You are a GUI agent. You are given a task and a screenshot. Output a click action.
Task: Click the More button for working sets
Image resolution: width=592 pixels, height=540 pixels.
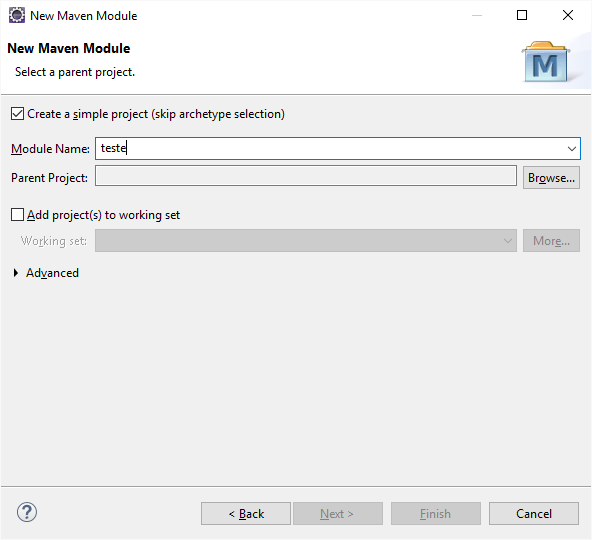point(551,241)
